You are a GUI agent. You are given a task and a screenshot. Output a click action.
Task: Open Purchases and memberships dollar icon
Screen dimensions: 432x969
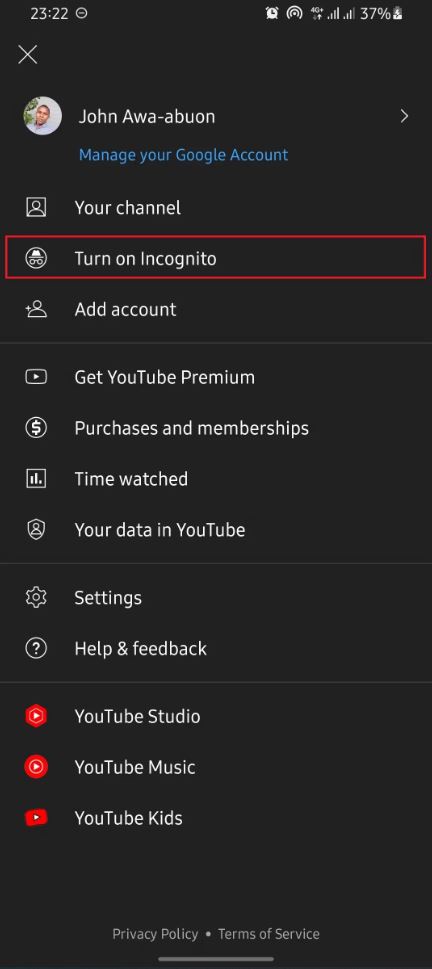(36, 428)
